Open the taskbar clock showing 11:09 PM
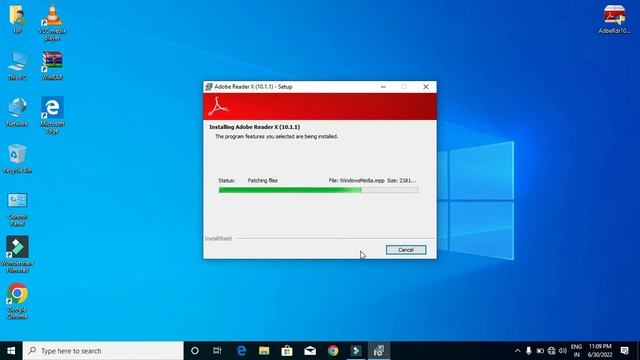The image size is (640, 360). tap(600, 351)
